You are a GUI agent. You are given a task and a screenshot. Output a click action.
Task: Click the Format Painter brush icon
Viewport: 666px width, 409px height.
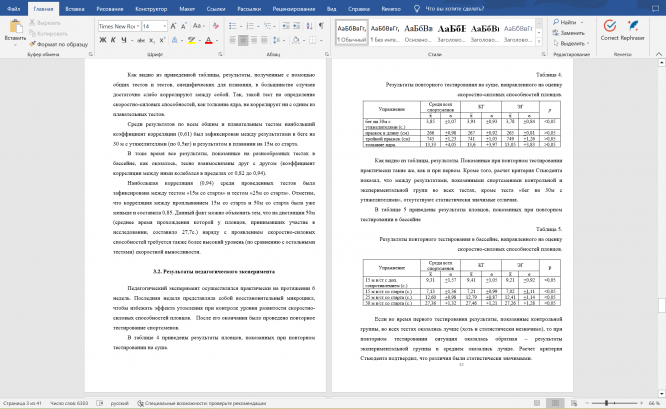click(x=32, y=44)
